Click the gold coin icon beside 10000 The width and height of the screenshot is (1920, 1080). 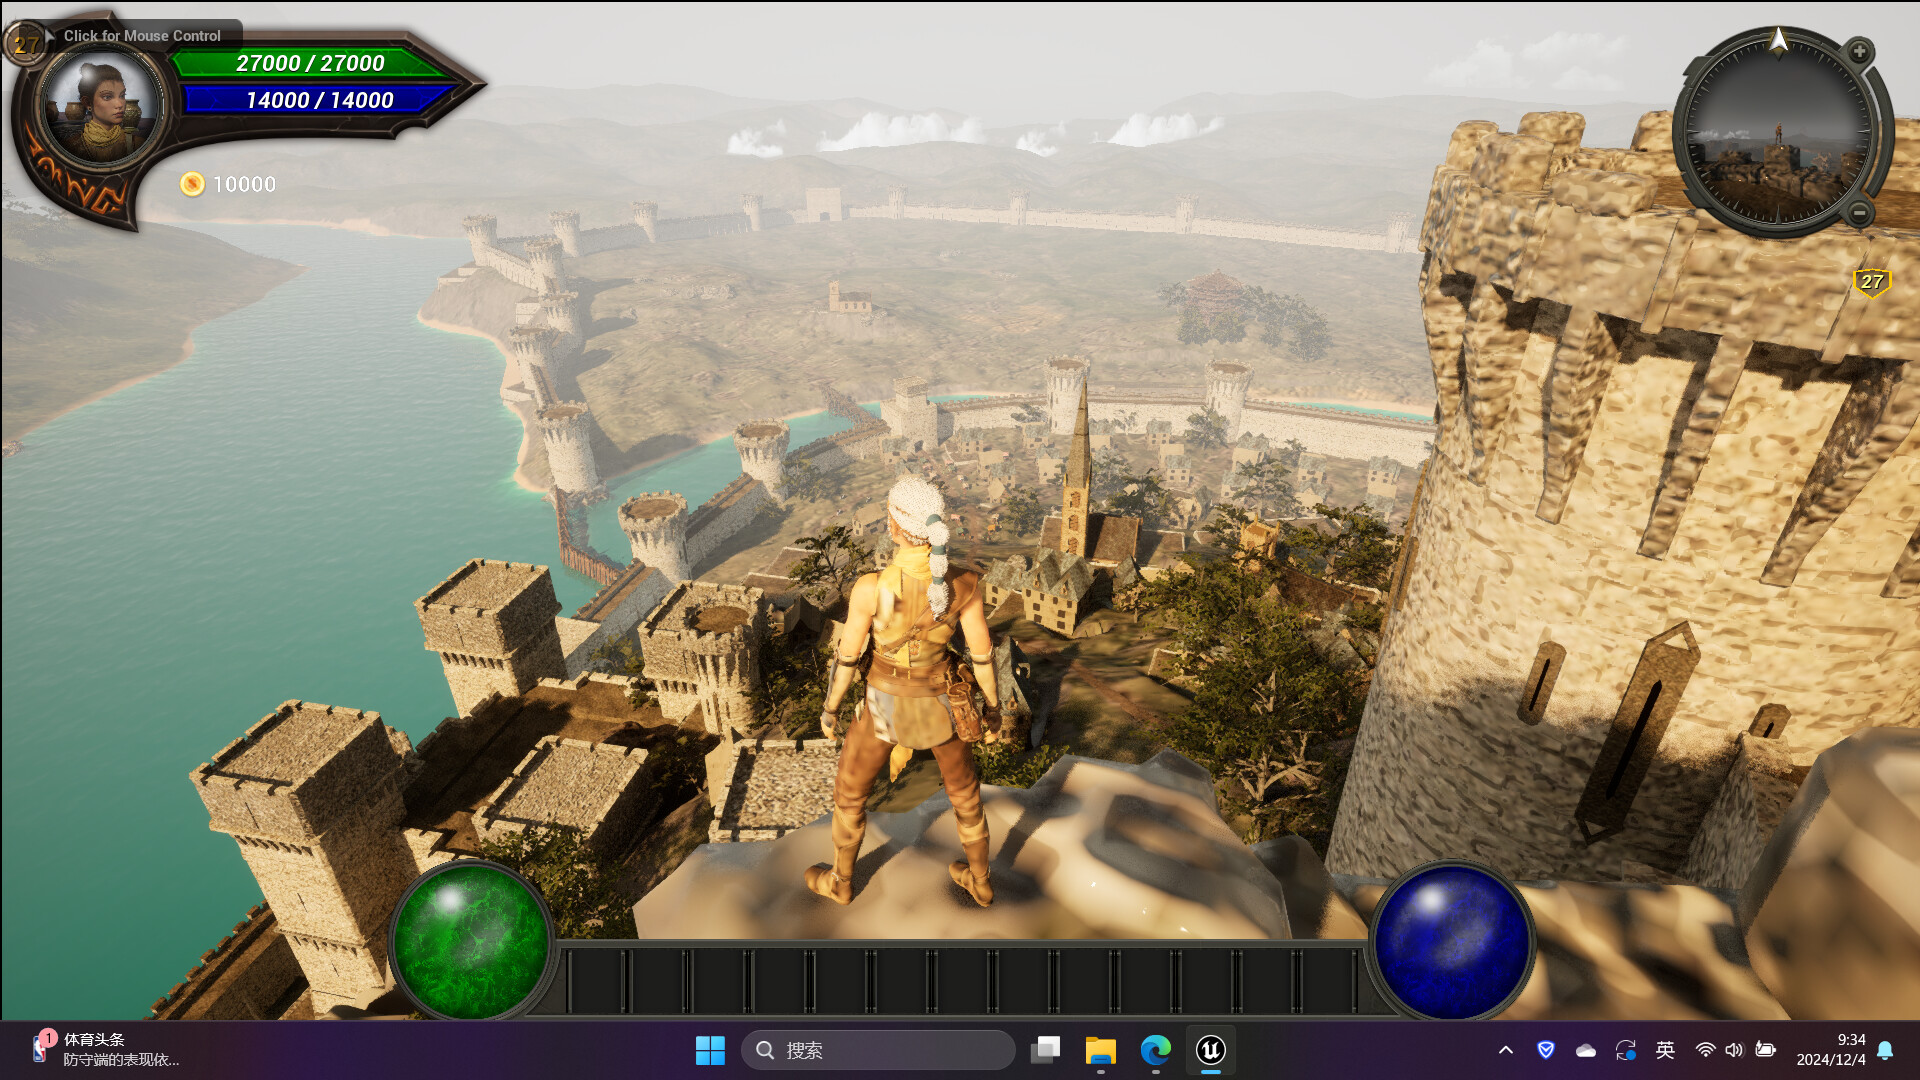pos(192,184)
